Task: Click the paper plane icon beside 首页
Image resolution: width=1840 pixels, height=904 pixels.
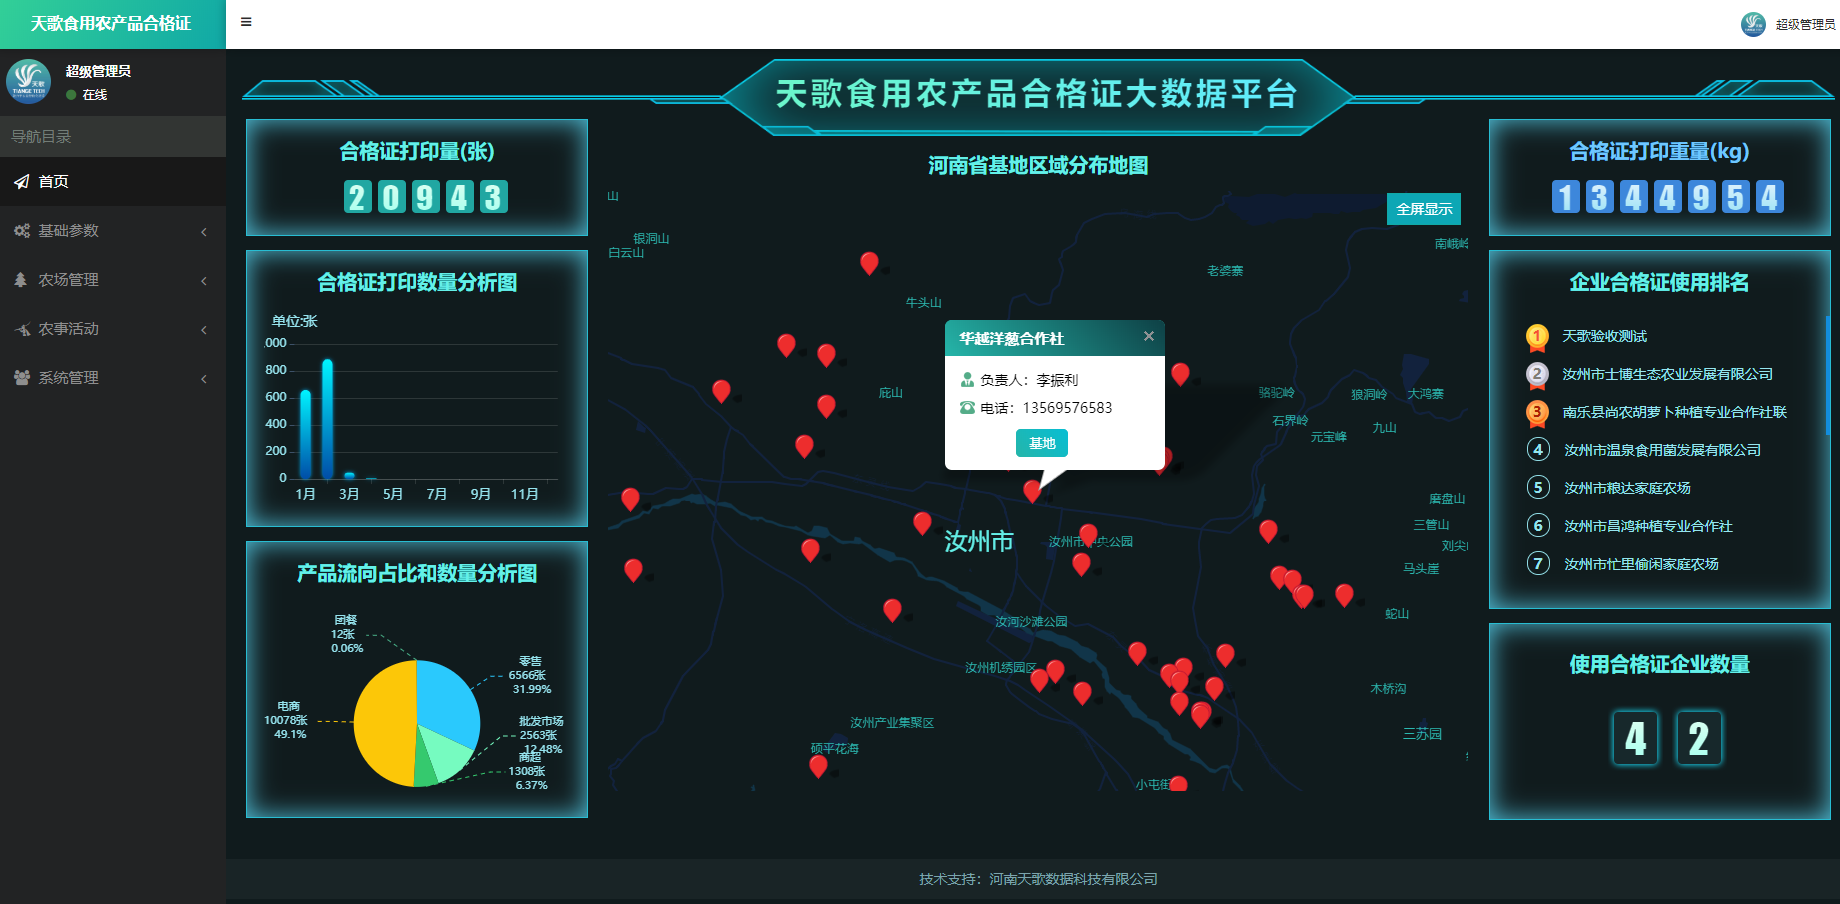Action: [x=21, y=182]
